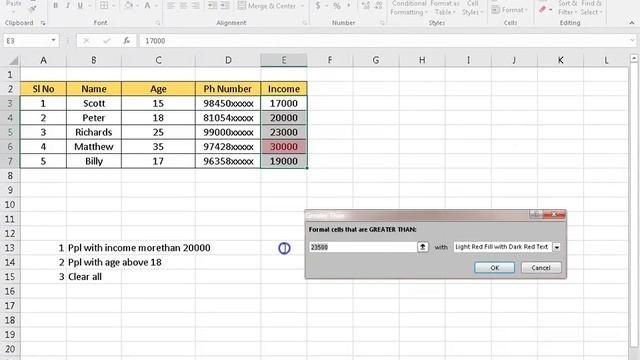The width and height of the screenshot is (640, 360).
Task: Open the Font group dialog launcher
Action: click(158, 23)
